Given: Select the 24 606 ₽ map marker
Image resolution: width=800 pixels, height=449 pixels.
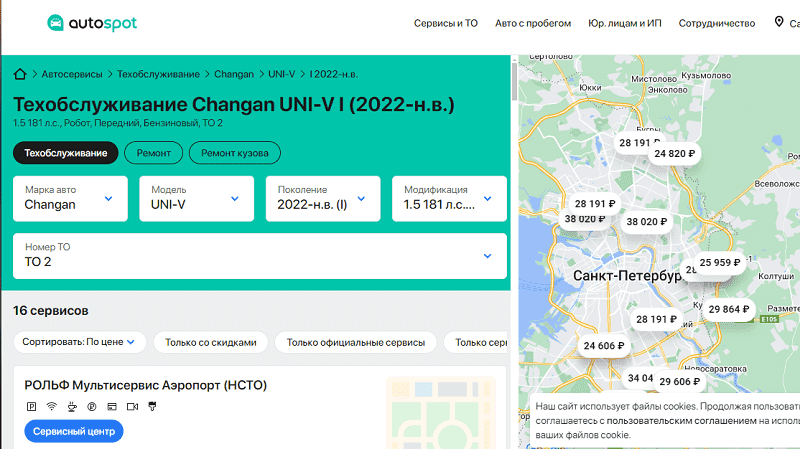Looking at the screenshot, I should pyautogui.click(x=604, y=345).
